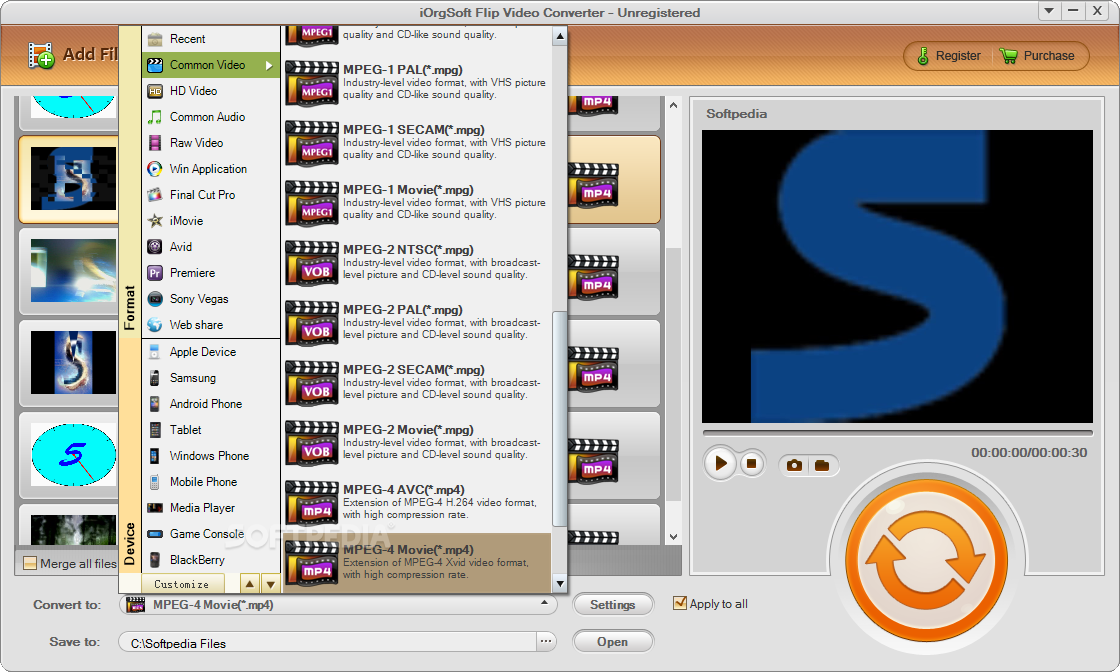Viewport: 1120px width, 672px height.
Task: Click the Open output folder button
Action: 613,642
